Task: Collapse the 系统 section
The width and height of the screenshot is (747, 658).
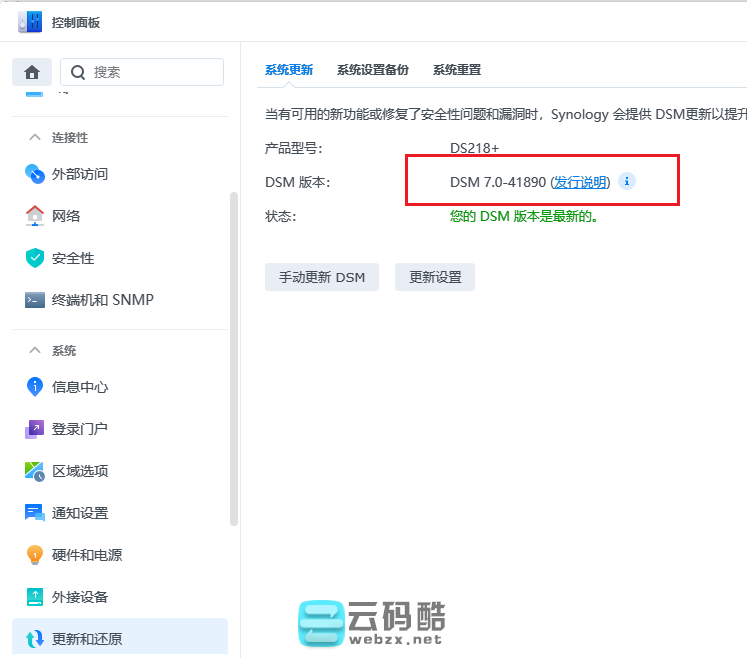Action: (x=35, y=351)
